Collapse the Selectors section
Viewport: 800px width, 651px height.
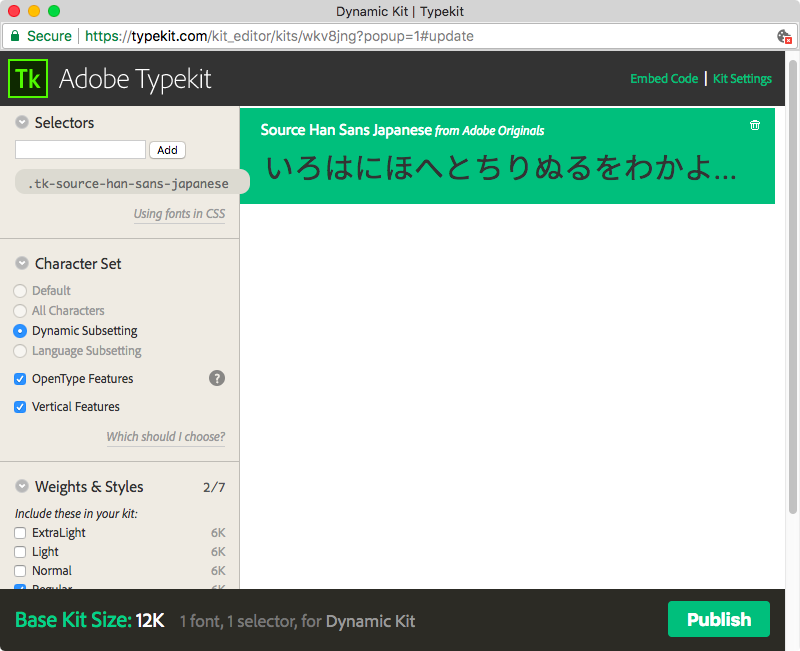coord(22,122)
